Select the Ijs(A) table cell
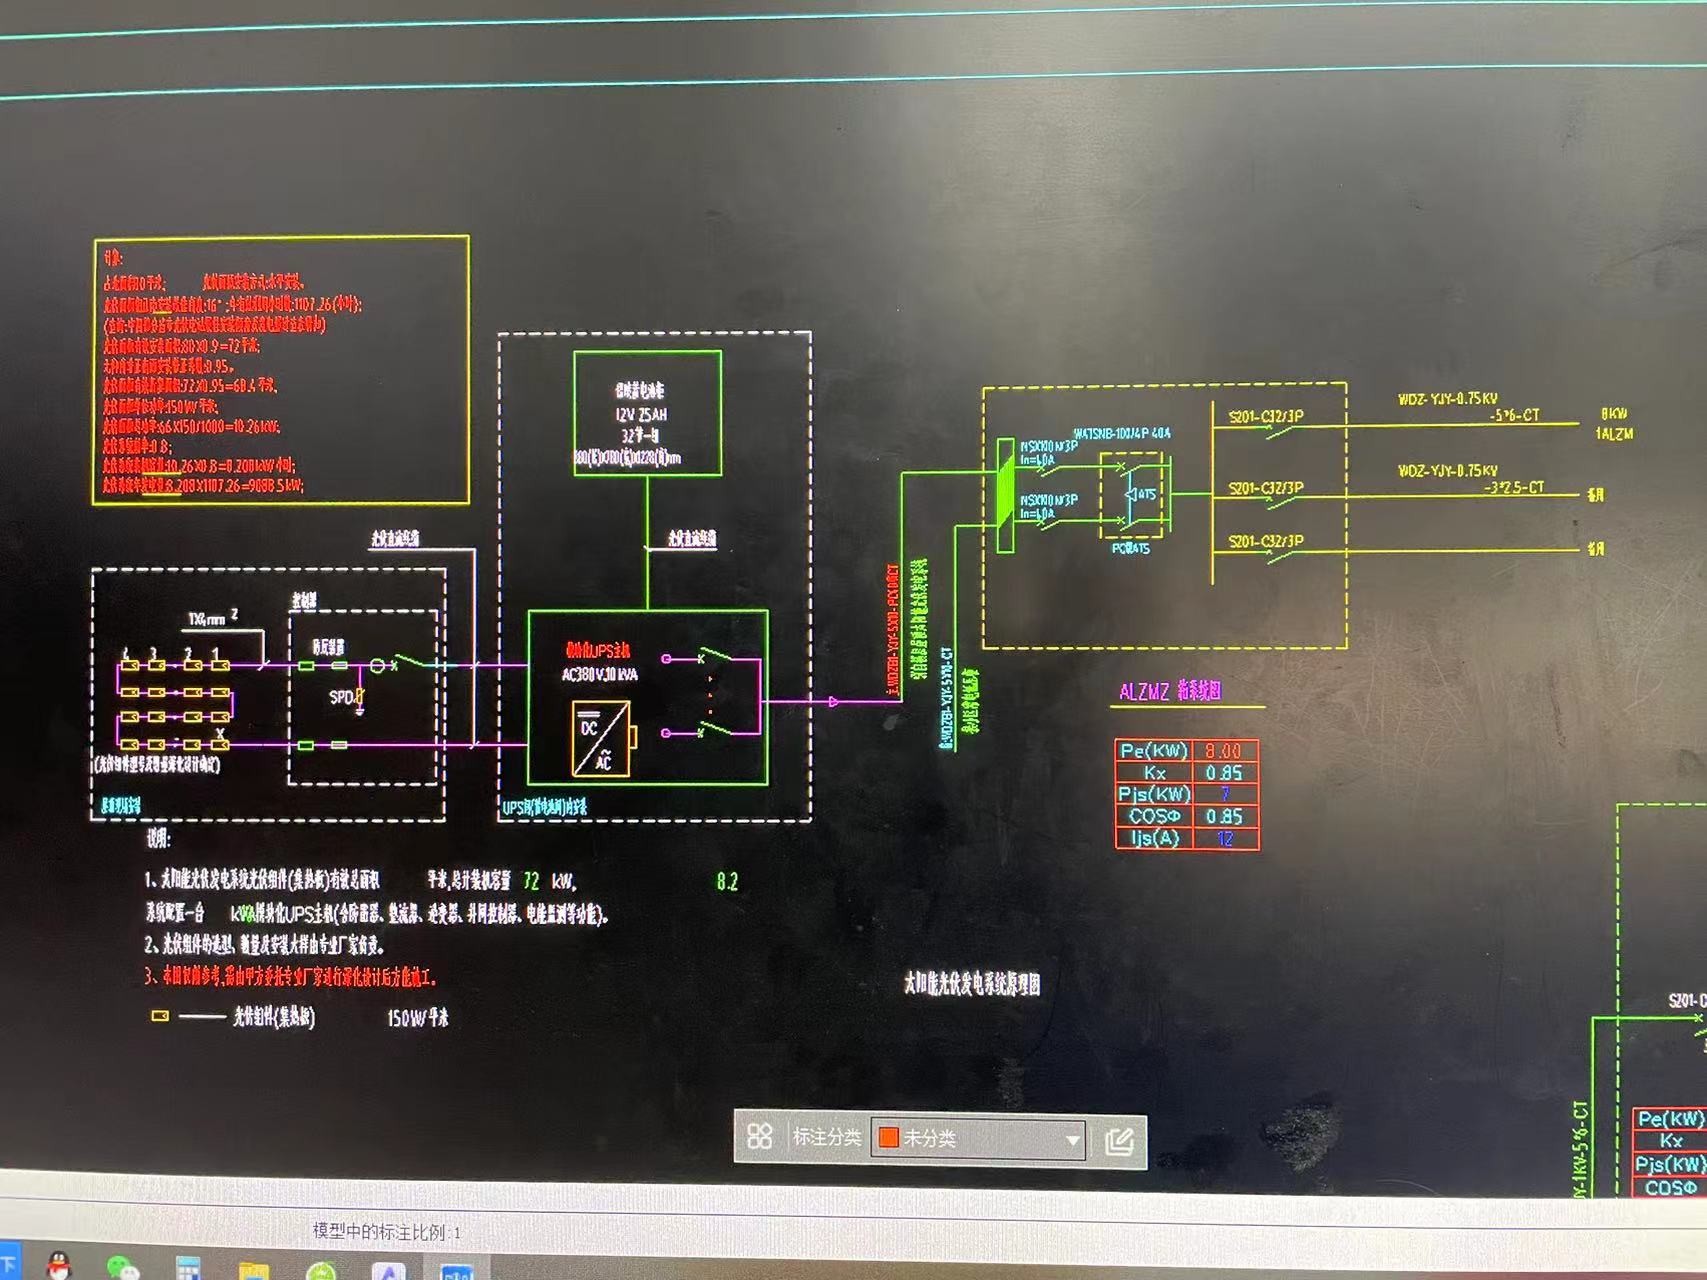 pos(1154,838)
